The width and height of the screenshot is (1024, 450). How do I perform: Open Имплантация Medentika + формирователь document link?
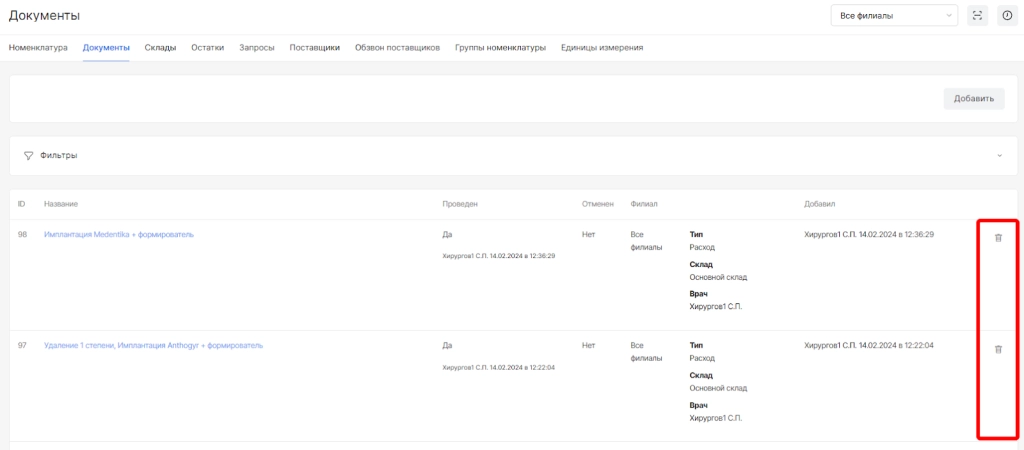pyautogui.click(x=118, y=234)
